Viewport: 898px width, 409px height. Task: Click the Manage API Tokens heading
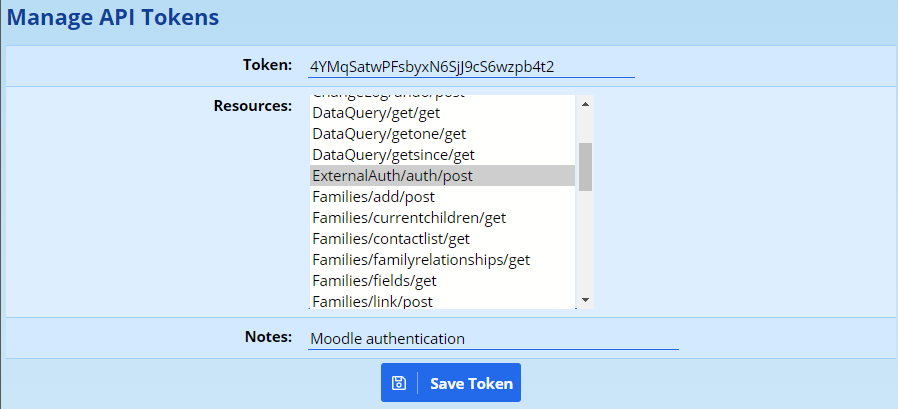coord(113,17)
